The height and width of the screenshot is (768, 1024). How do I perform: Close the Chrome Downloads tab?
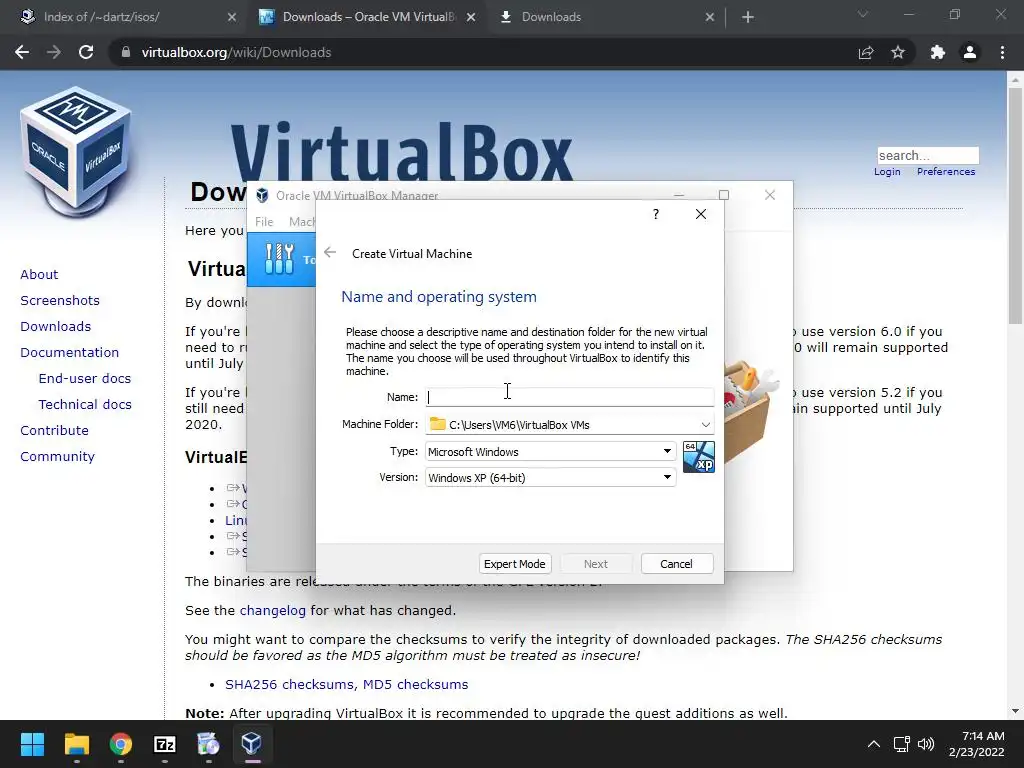[x=710, y=17]
